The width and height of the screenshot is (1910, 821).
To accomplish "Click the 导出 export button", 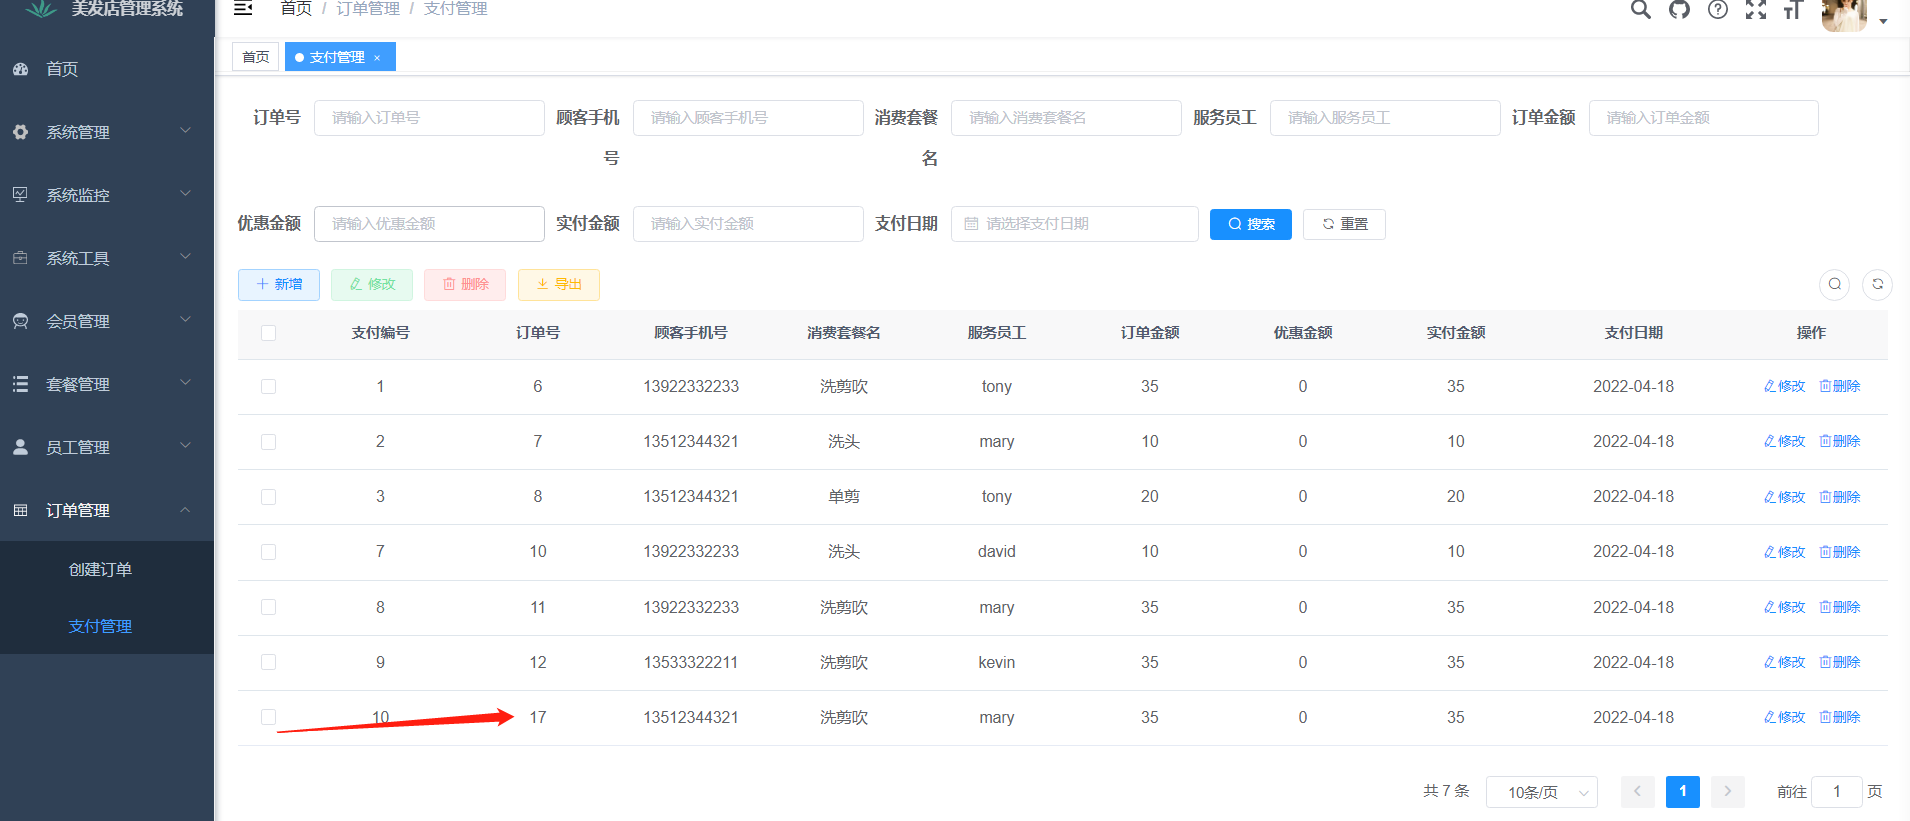I will 559,285.
